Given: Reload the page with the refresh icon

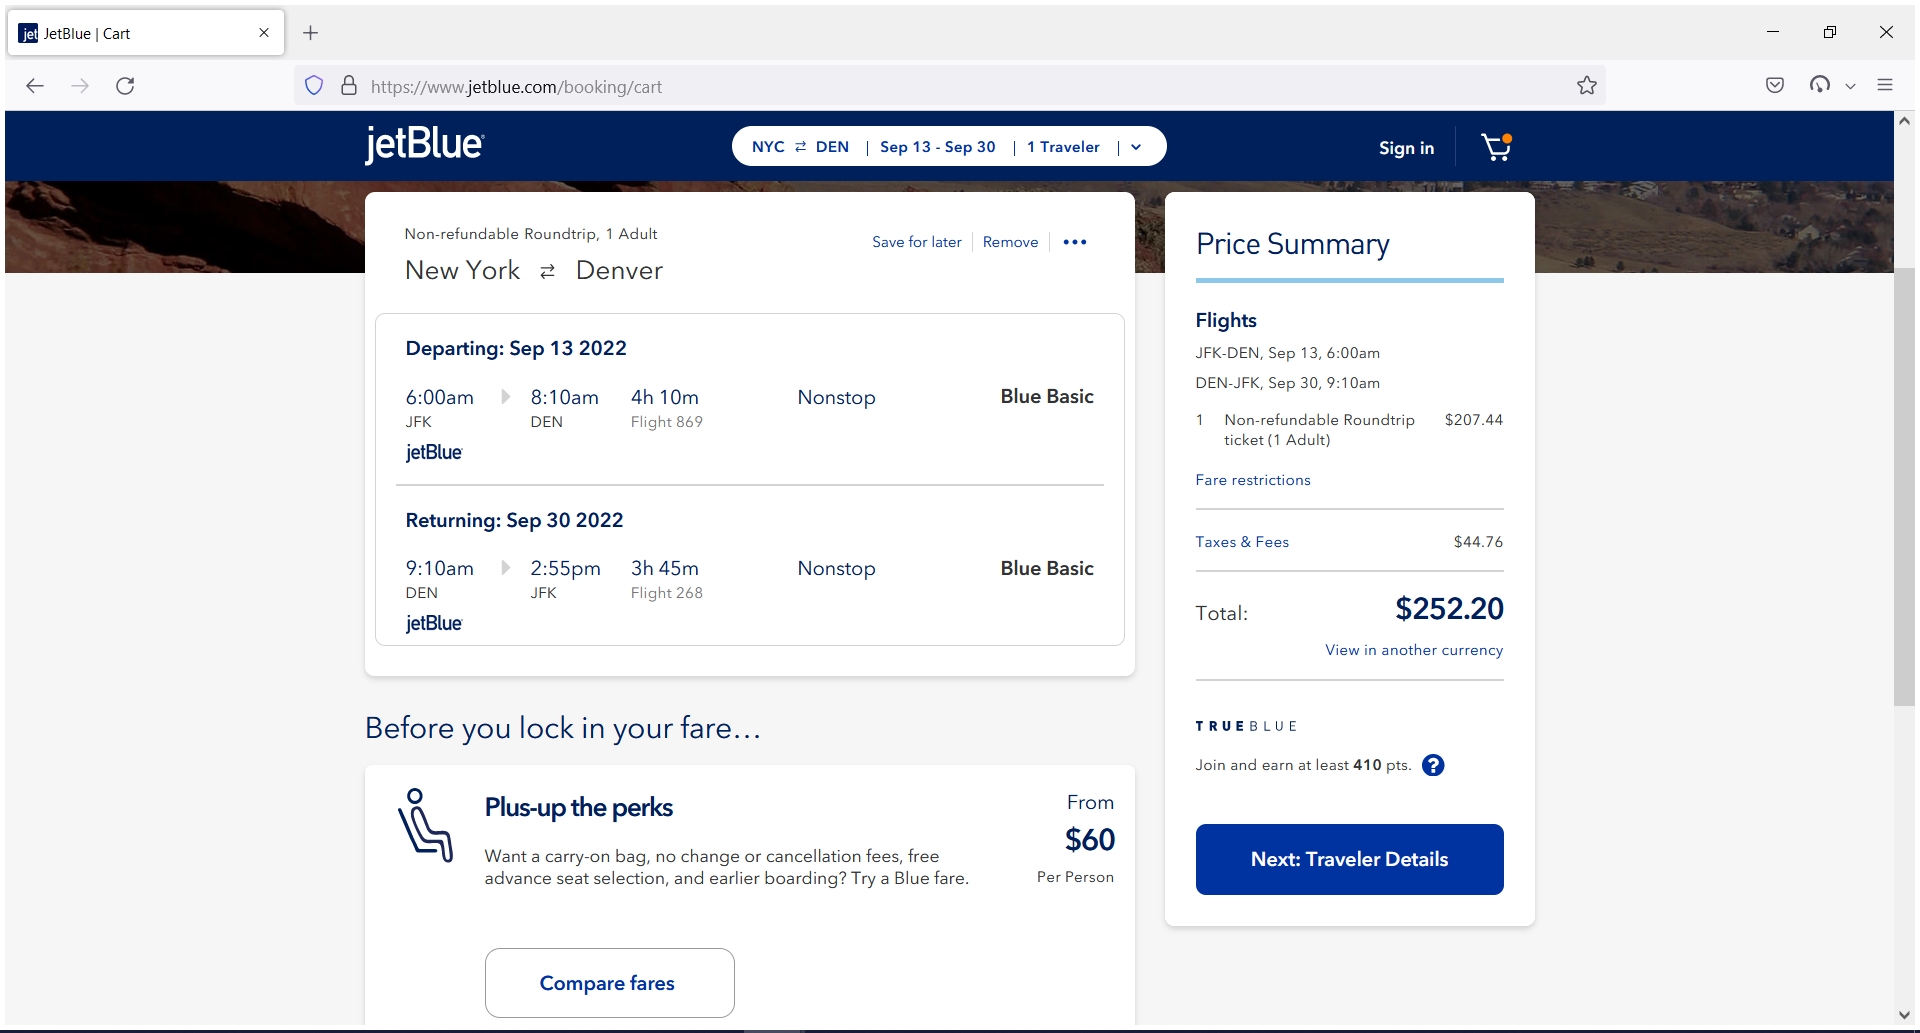Looking at the screenshot, I should click(125, 86).
